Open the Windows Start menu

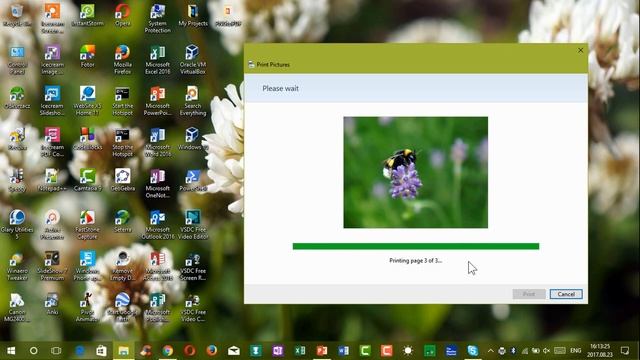click(11, 351)
